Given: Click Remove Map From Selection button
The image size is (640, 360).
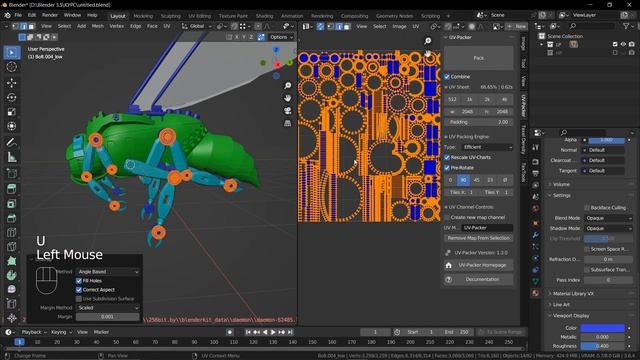Looking at the screenshot, I should pos(478,238).
